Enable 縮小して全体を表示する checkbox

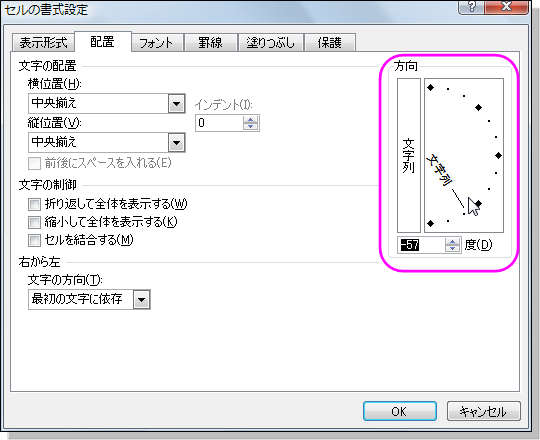click(x=34, y=222)
